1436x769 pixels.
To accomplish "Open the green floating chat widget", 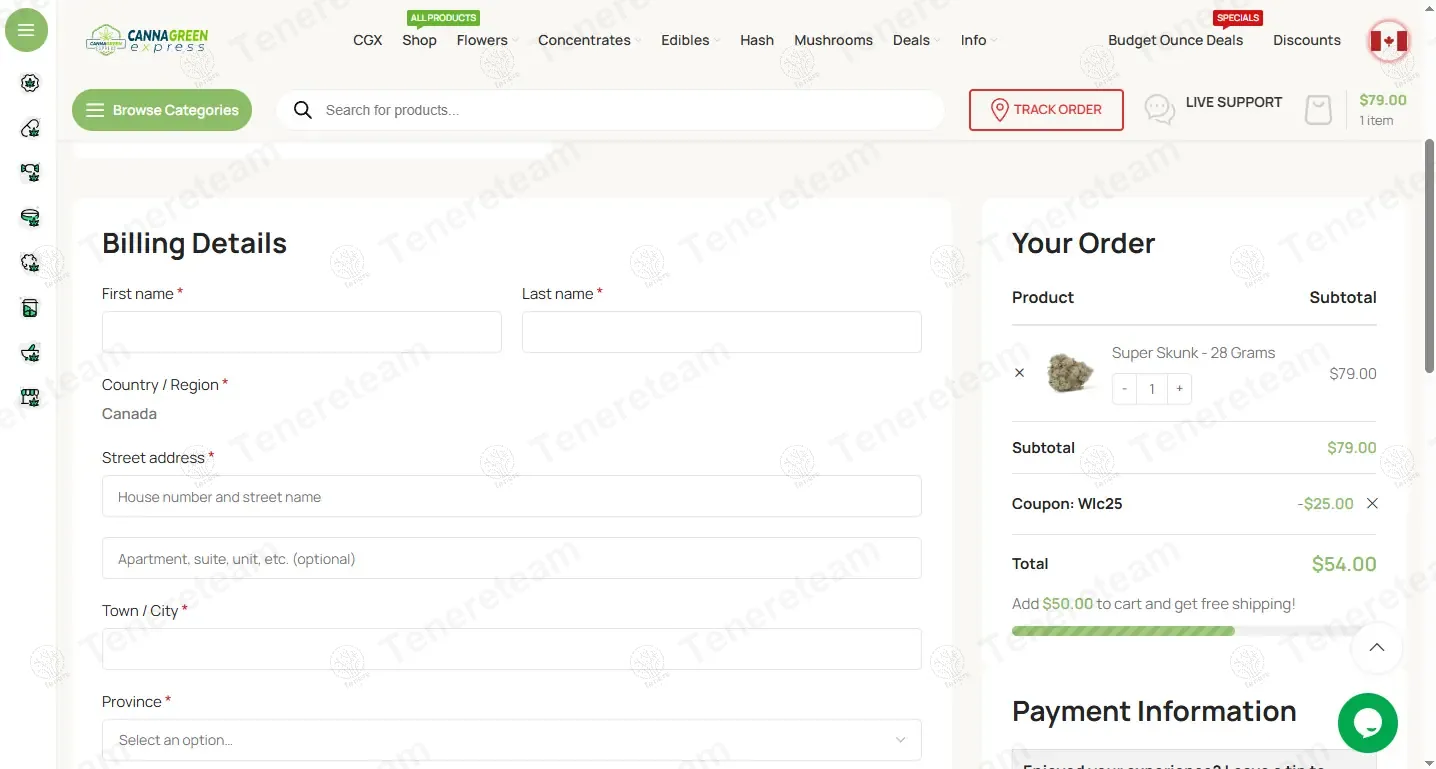I will pyautogui.click(x=1367, y=723).
